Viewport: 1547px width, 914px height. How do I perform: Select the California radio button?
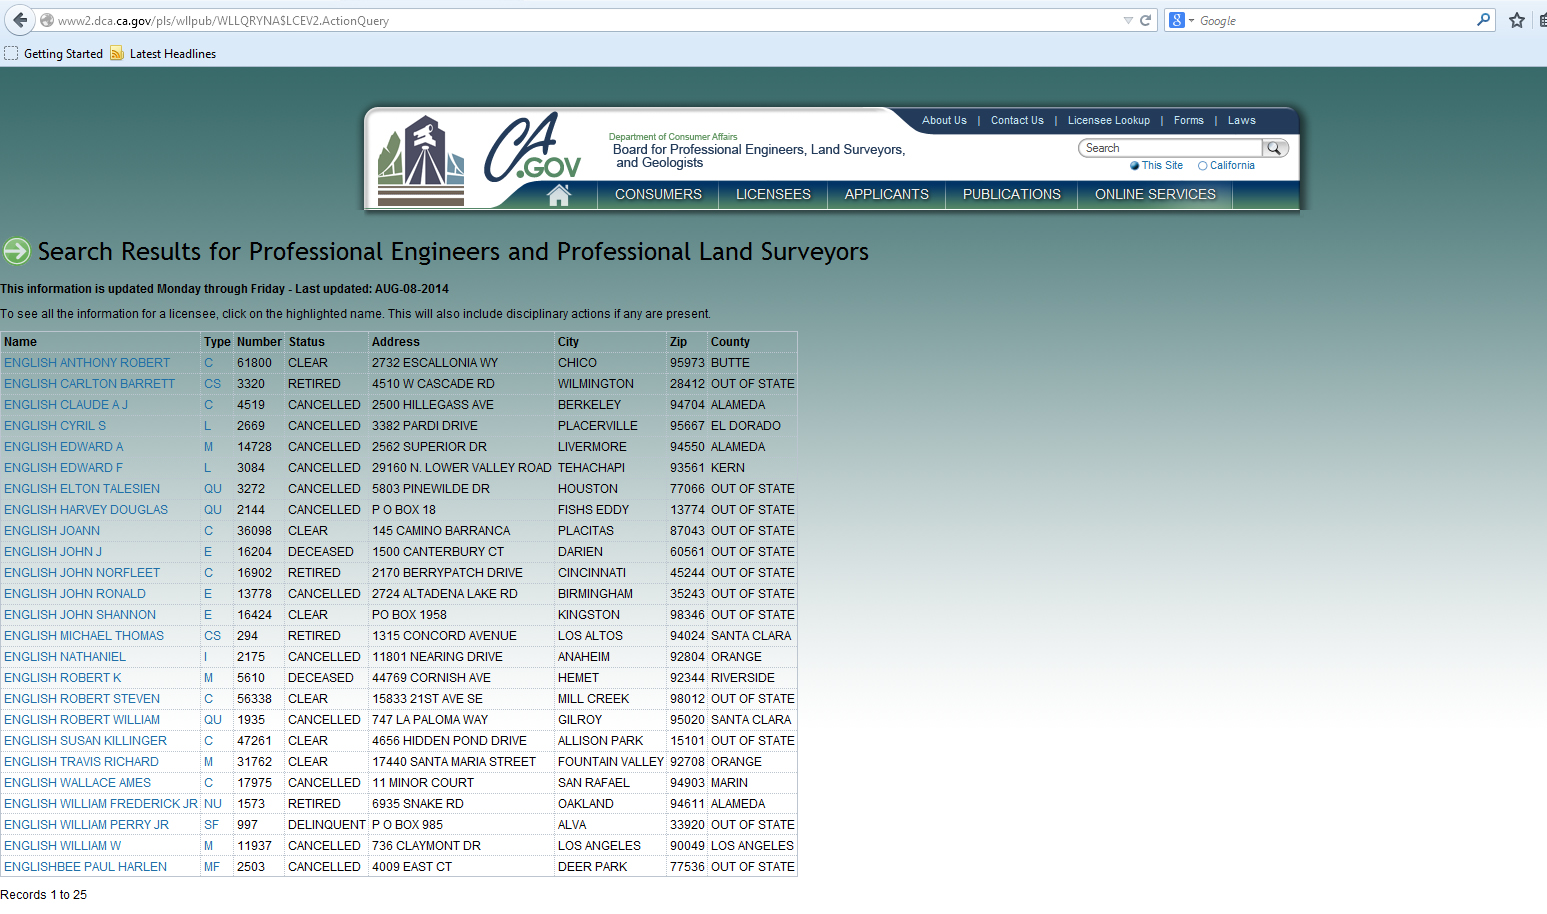click(1203, 166)
